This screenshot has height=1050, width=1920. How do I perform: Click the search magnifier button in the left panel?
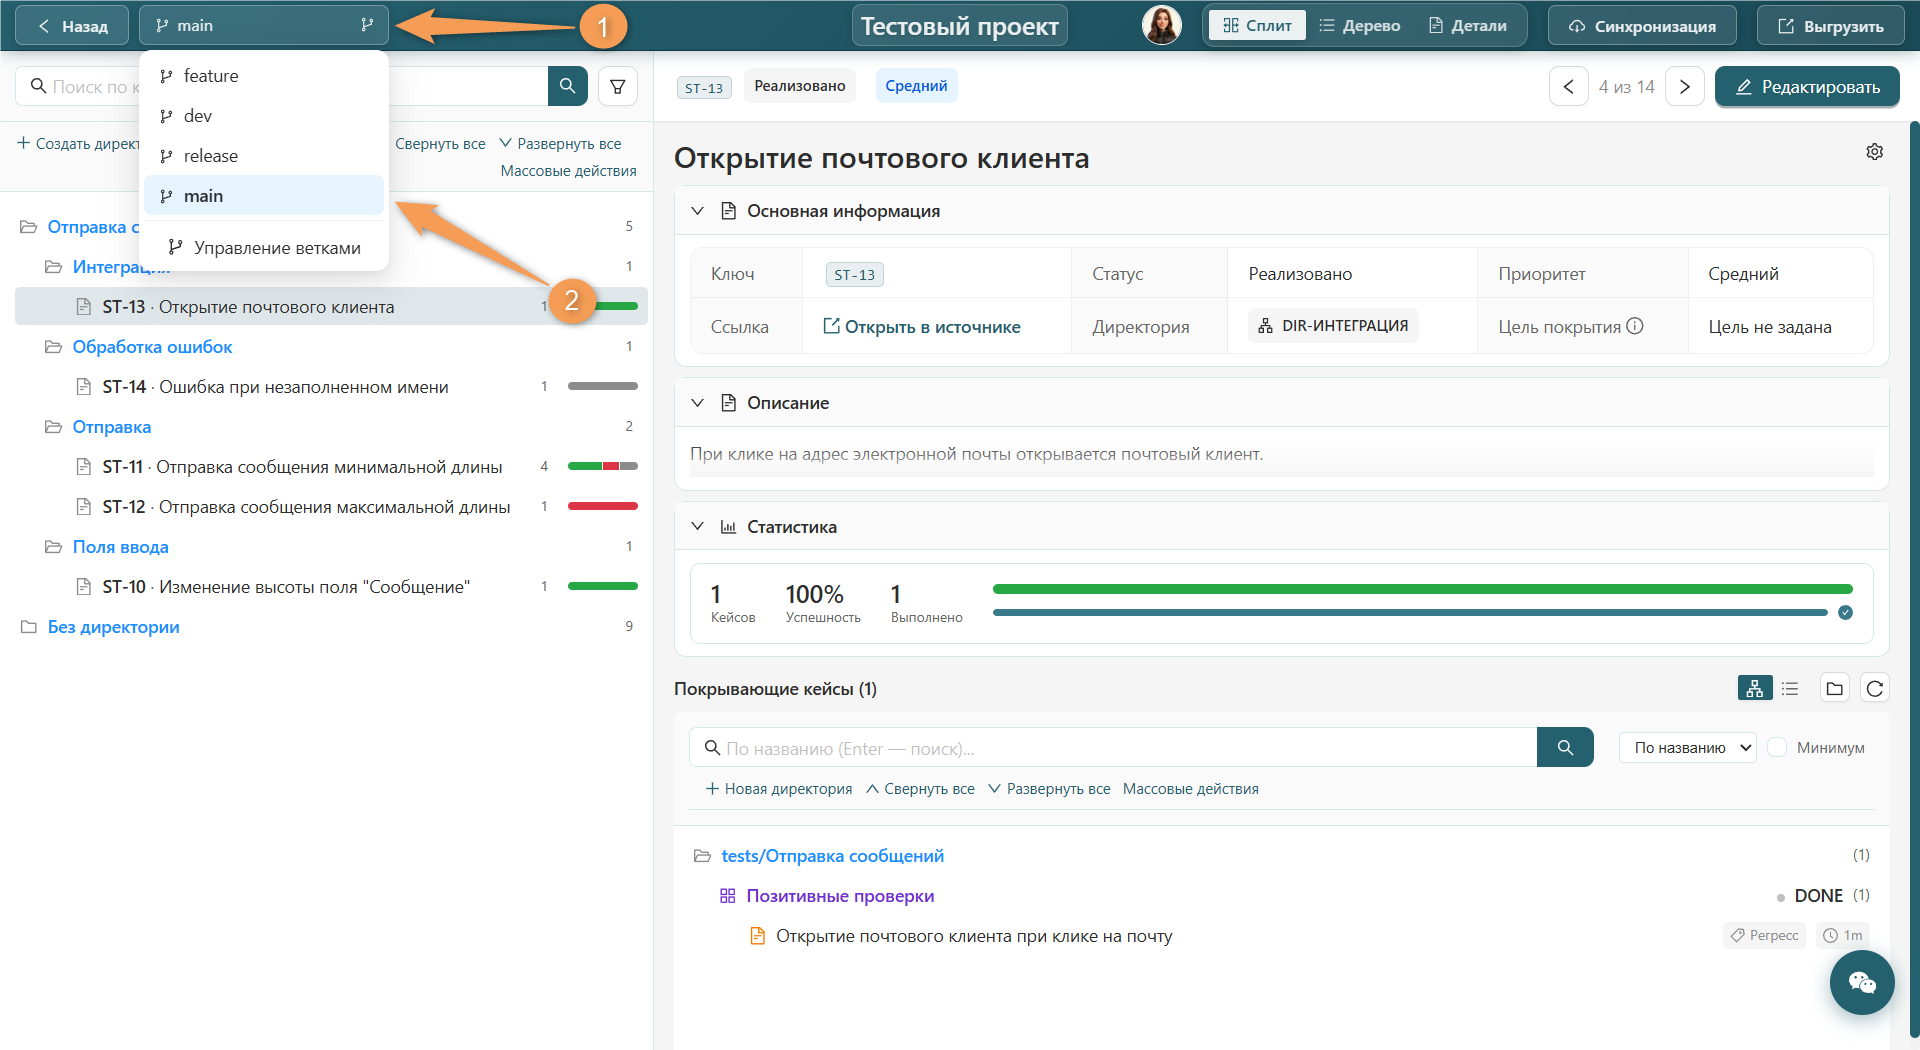coord(567,86)
